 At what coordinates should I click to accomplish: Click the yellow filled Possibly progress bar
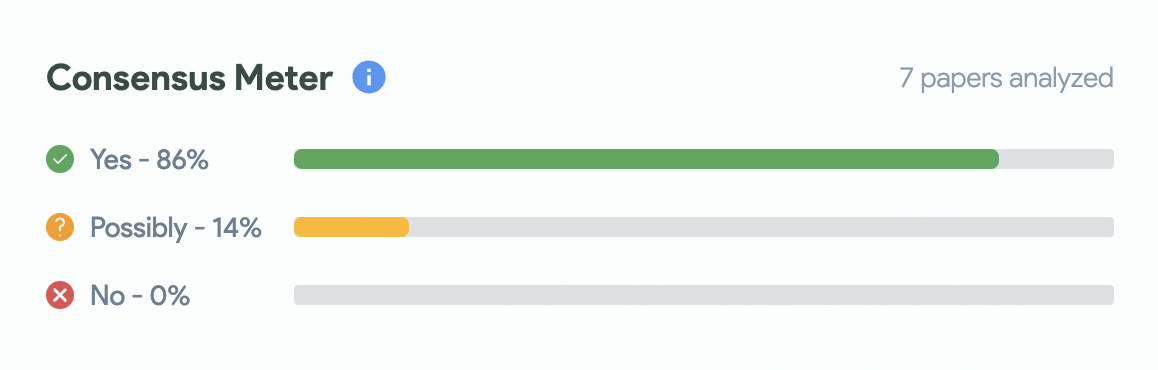click(352, 227)
